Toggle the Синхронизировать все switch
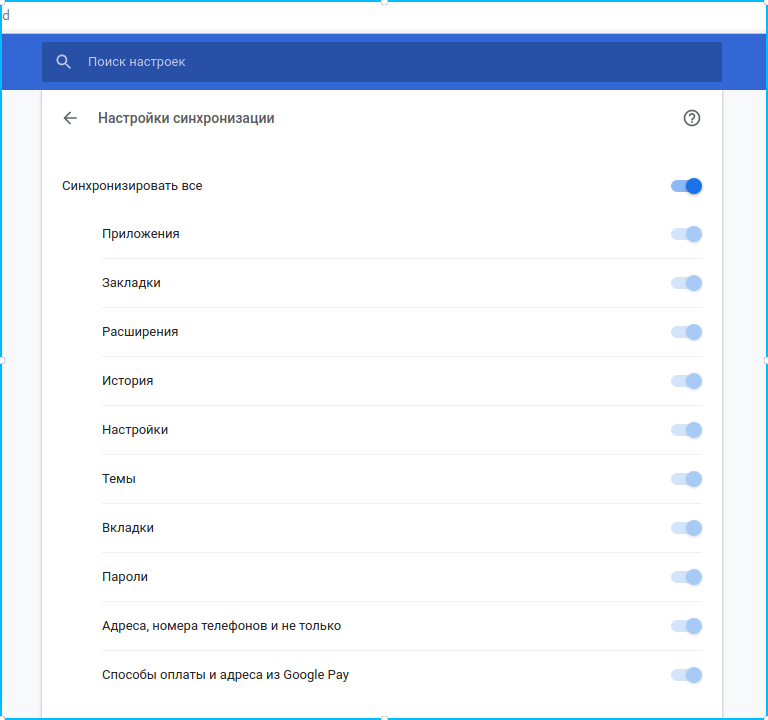This screenshot has width=768, height=720. (686, 186)
